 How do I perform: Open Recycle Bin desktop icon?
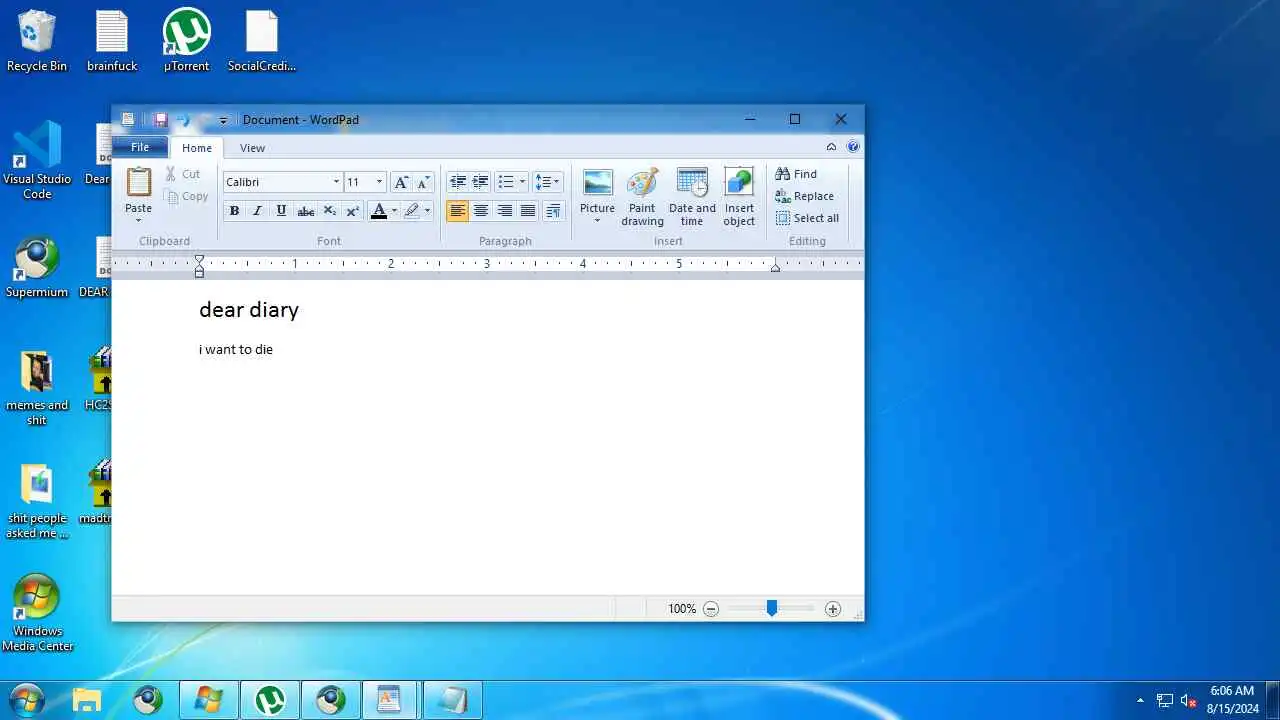click(x=37, y=41)
